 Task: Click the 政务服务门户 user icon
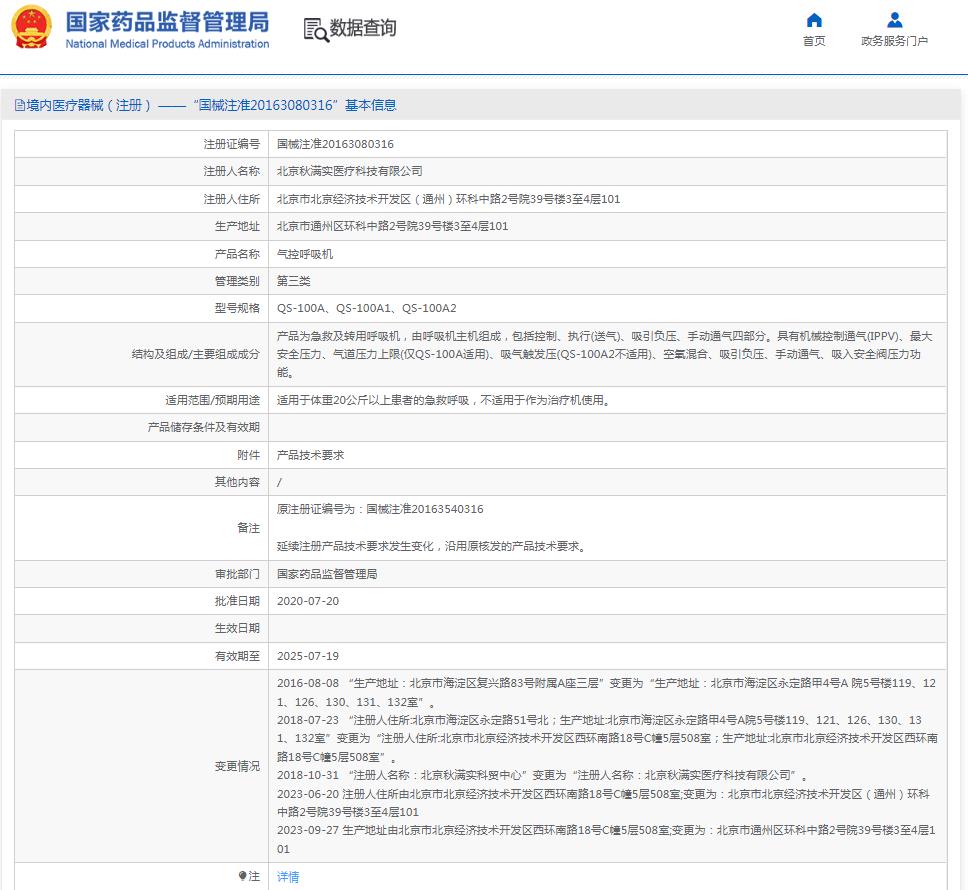click(894, 20)
